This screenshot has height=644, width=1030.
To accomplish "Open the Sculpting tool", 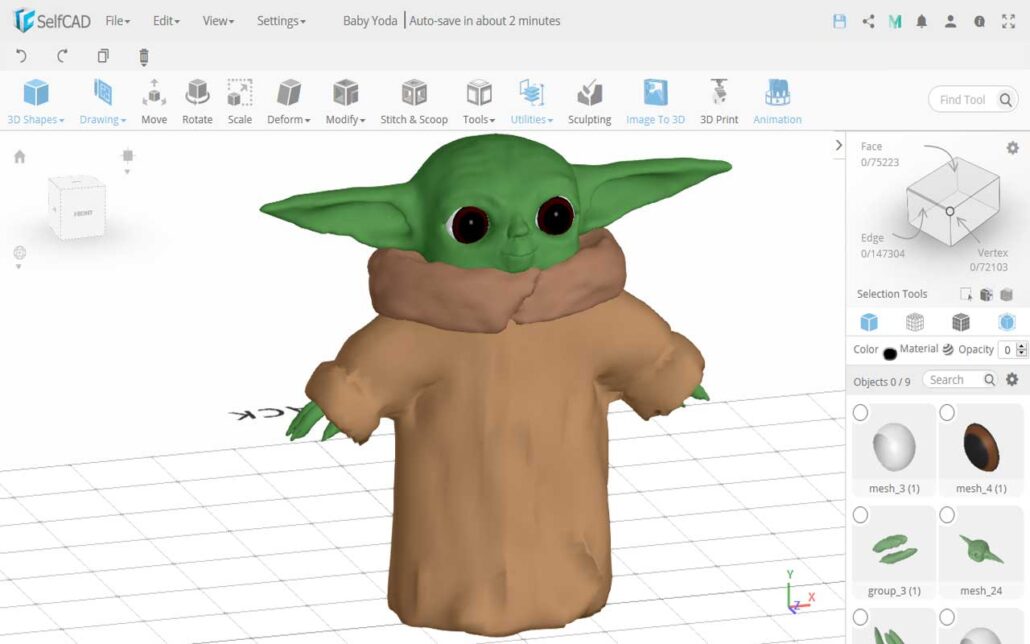I will [589, 100].
